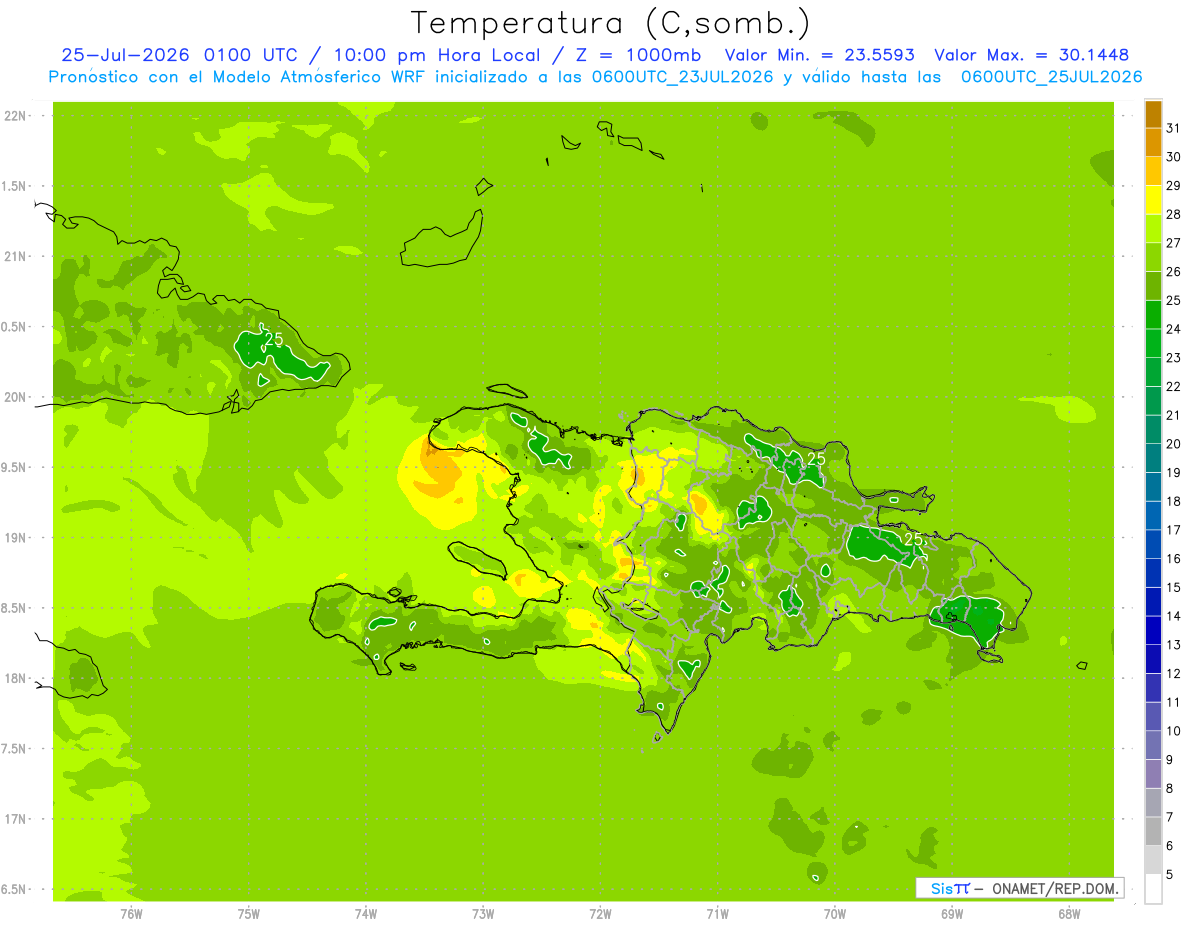Click the '25' contour label in eastern Dominican Republic

click(913, 539)
